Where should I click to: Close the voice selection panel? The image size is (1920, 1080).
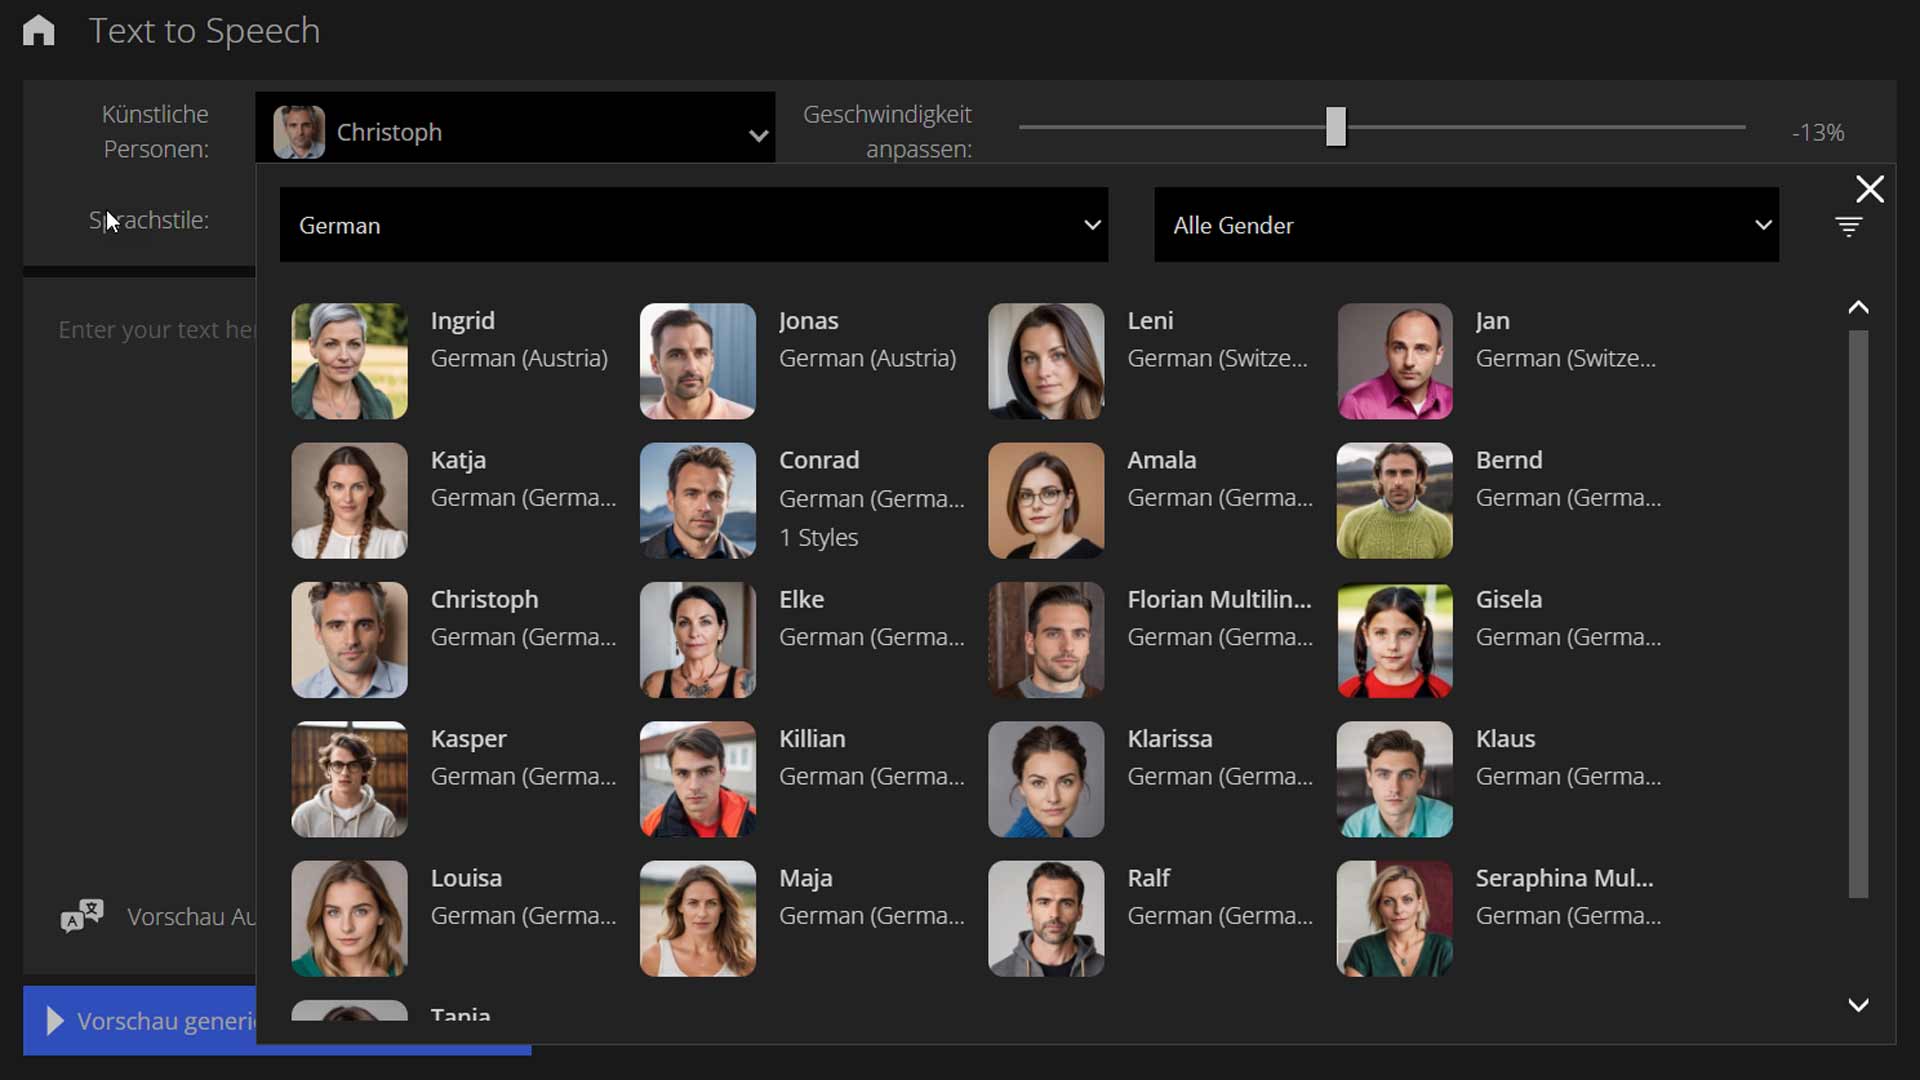pos(1869,189)
